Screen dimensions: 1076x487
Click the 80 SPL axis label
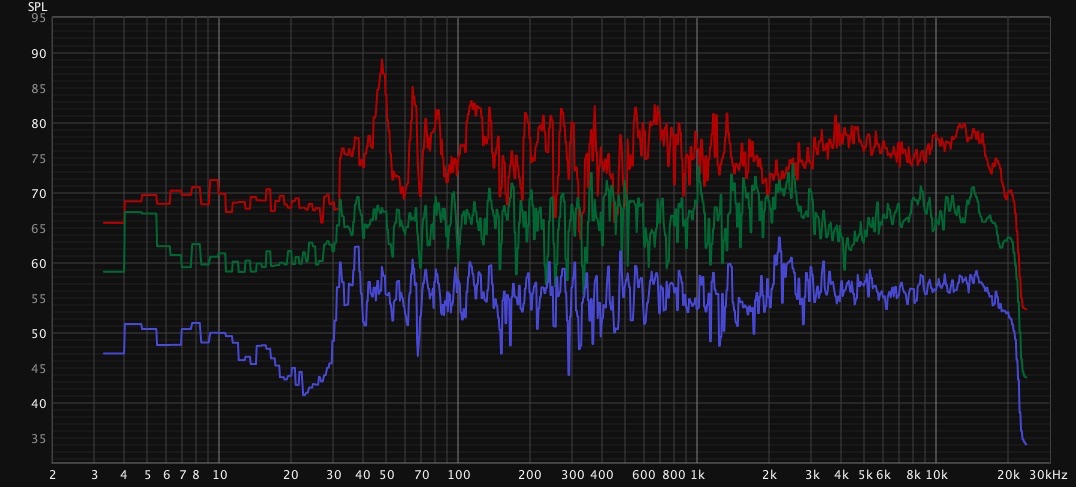[39, 123]
